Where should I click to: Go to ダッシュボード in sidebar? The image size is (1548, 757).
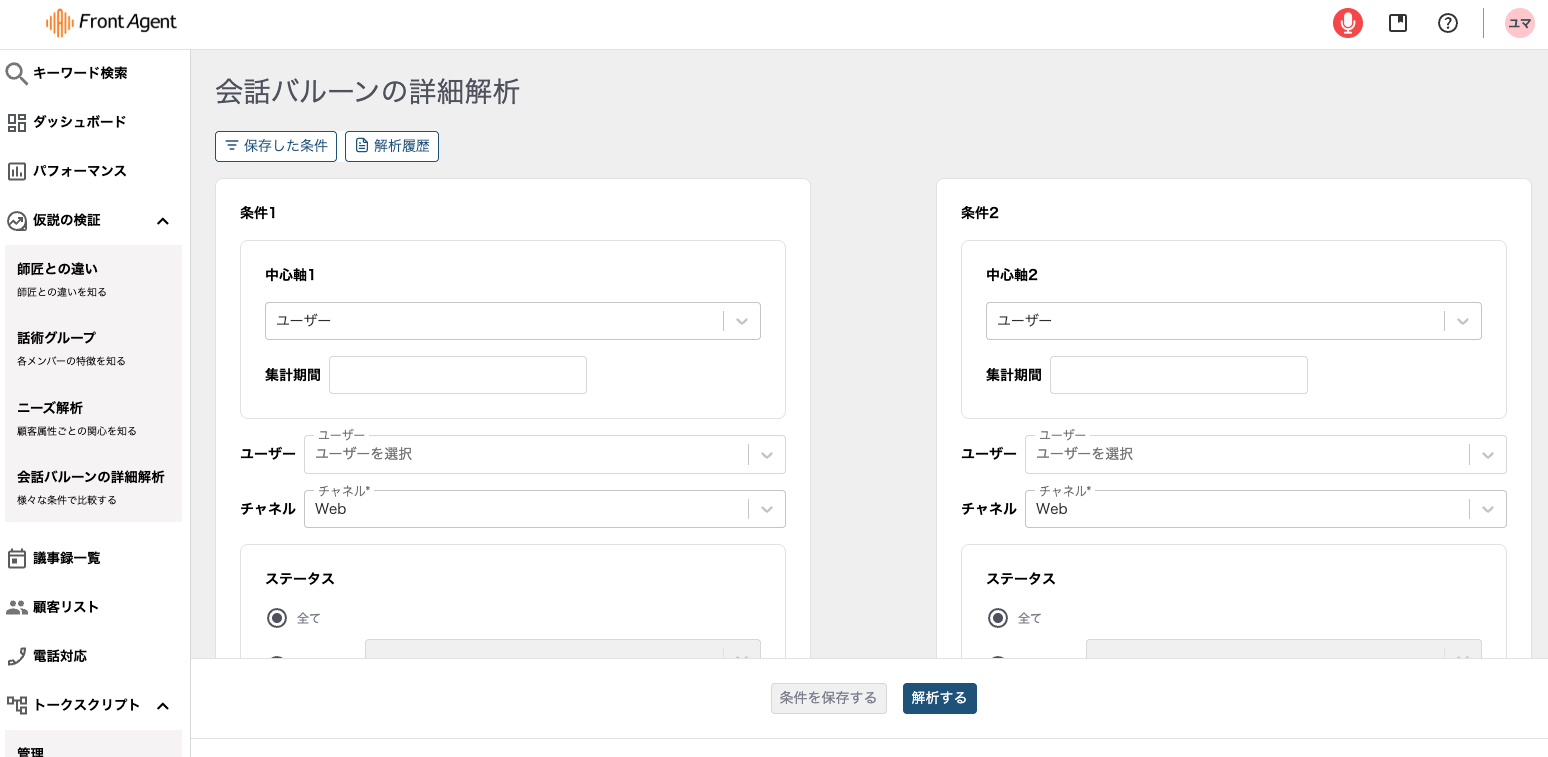[x=79, y=122]
